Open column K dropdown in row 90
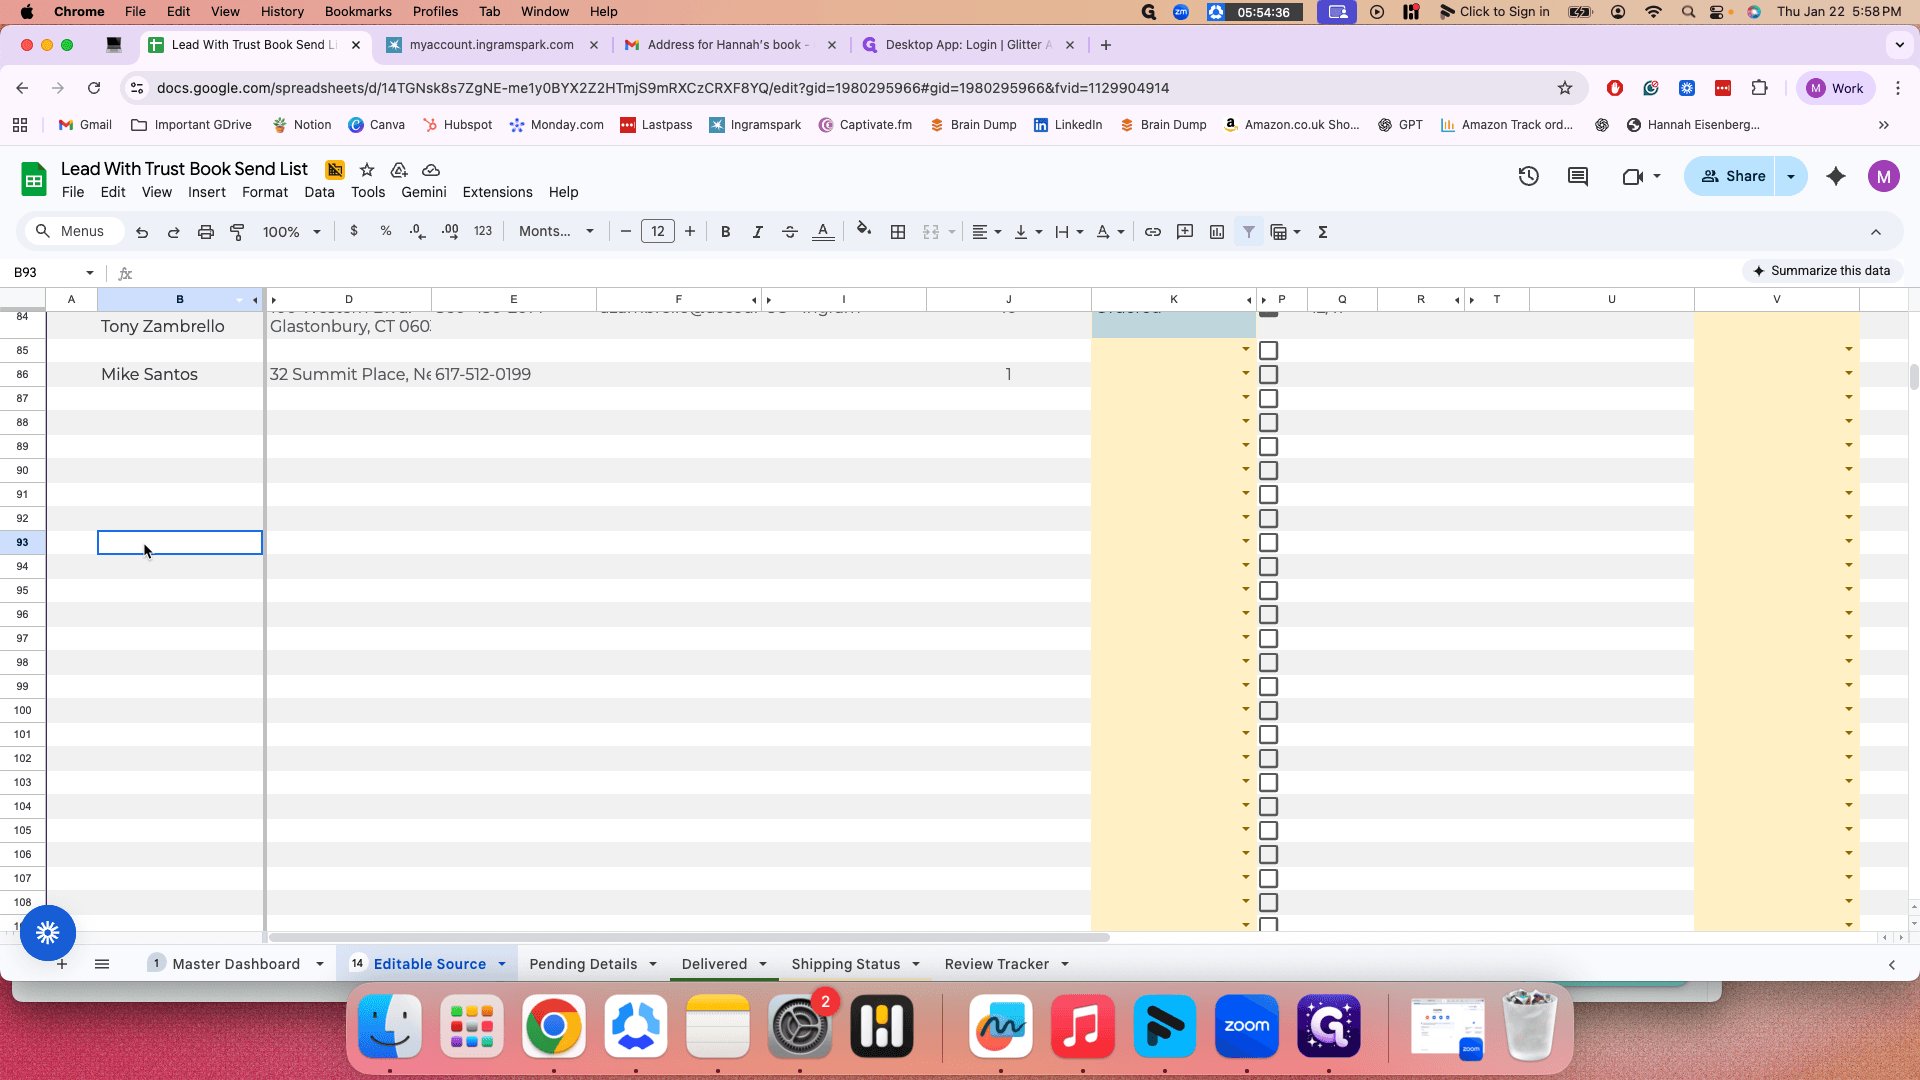The image size is (1920, 1080). 1246,469
